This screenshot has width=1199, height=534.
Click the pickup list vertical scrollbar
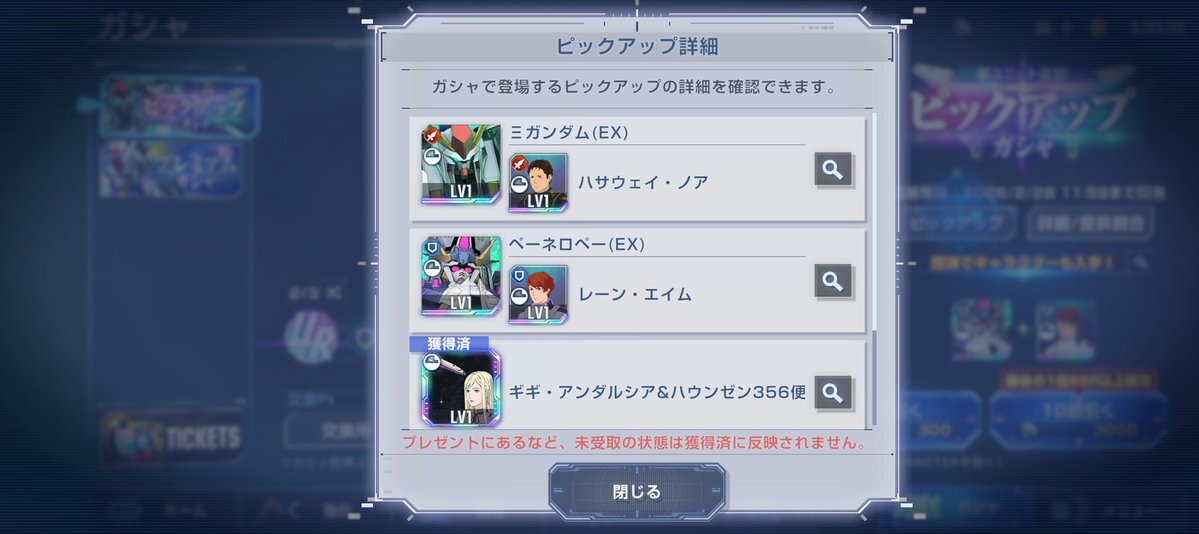click(873, 268)
